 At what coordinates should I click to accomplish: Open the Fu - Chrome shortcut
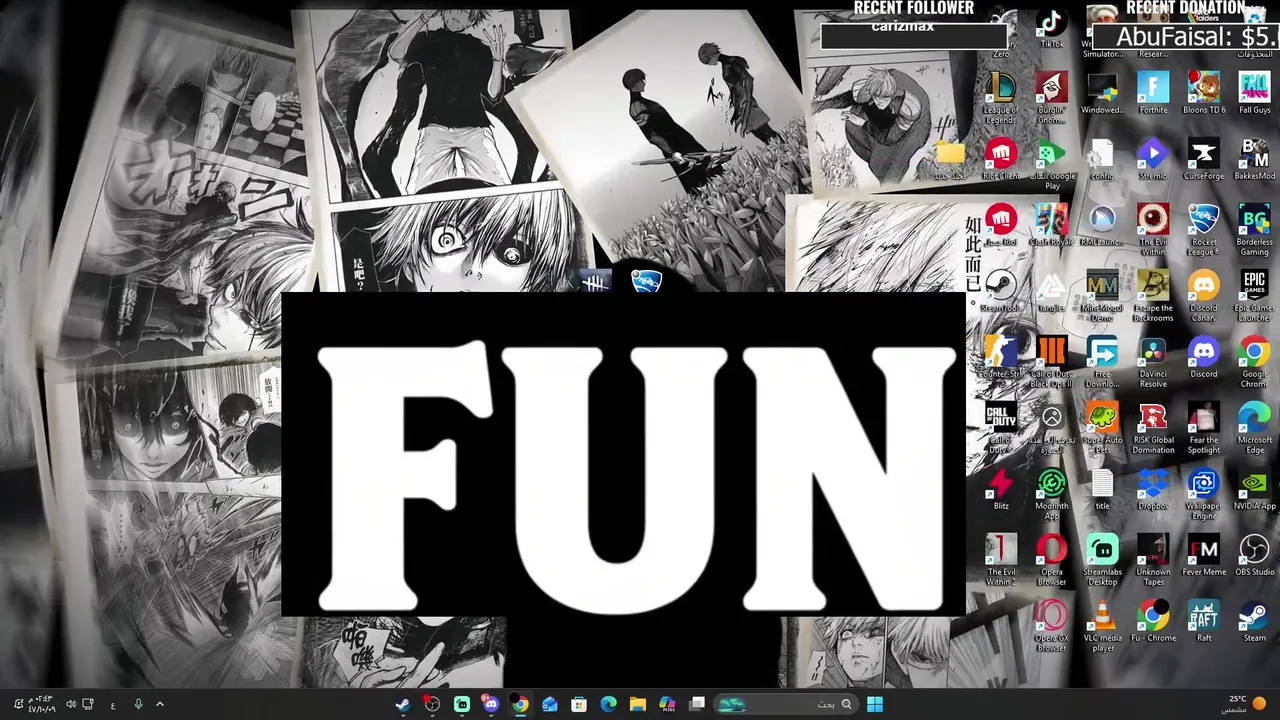click(1153, 621)
